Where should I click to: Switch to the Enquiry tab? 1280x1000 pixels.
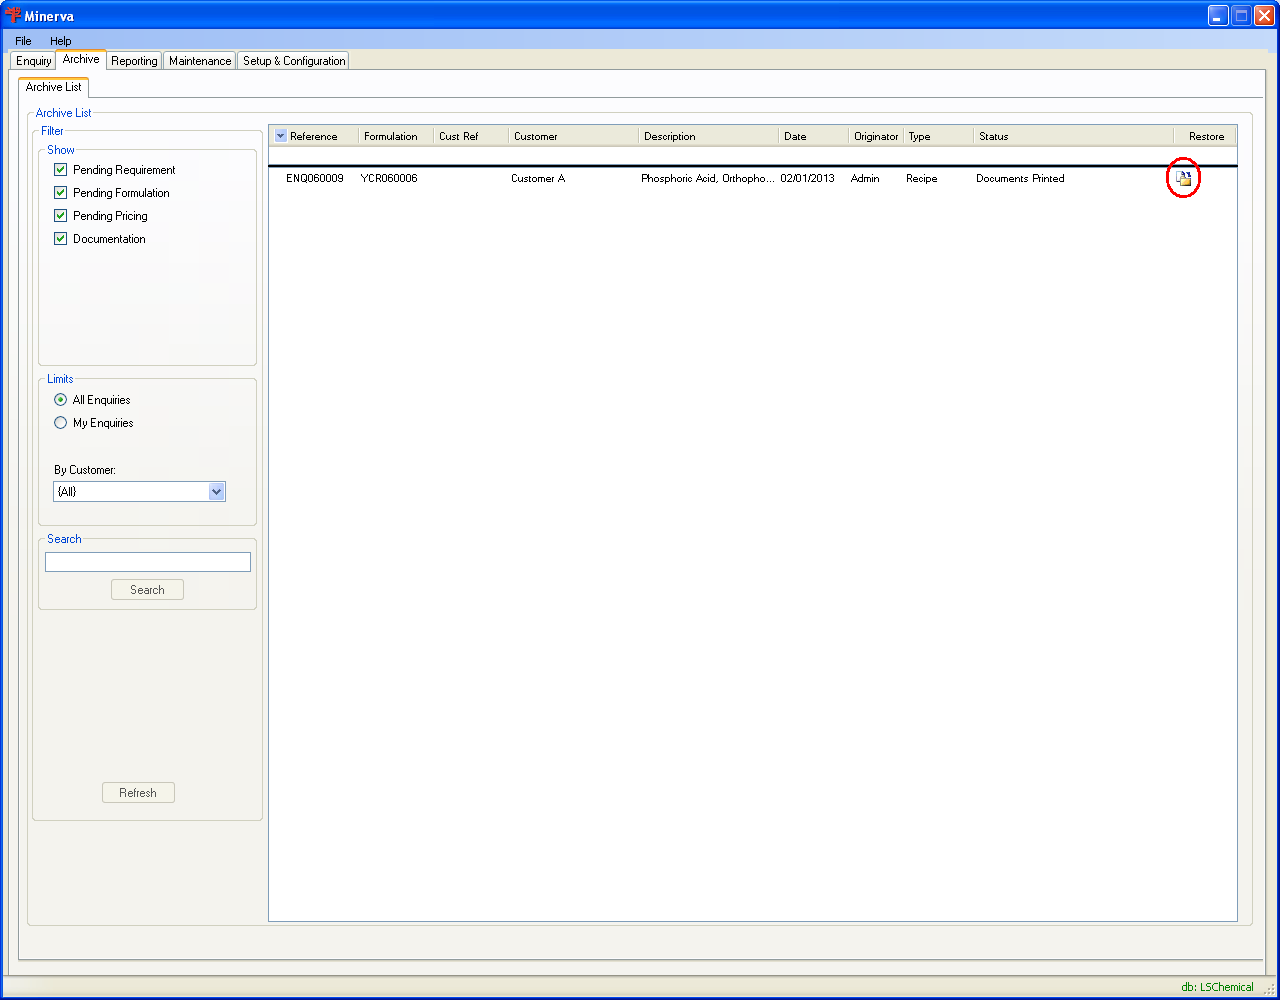click(x=33, y=61)
